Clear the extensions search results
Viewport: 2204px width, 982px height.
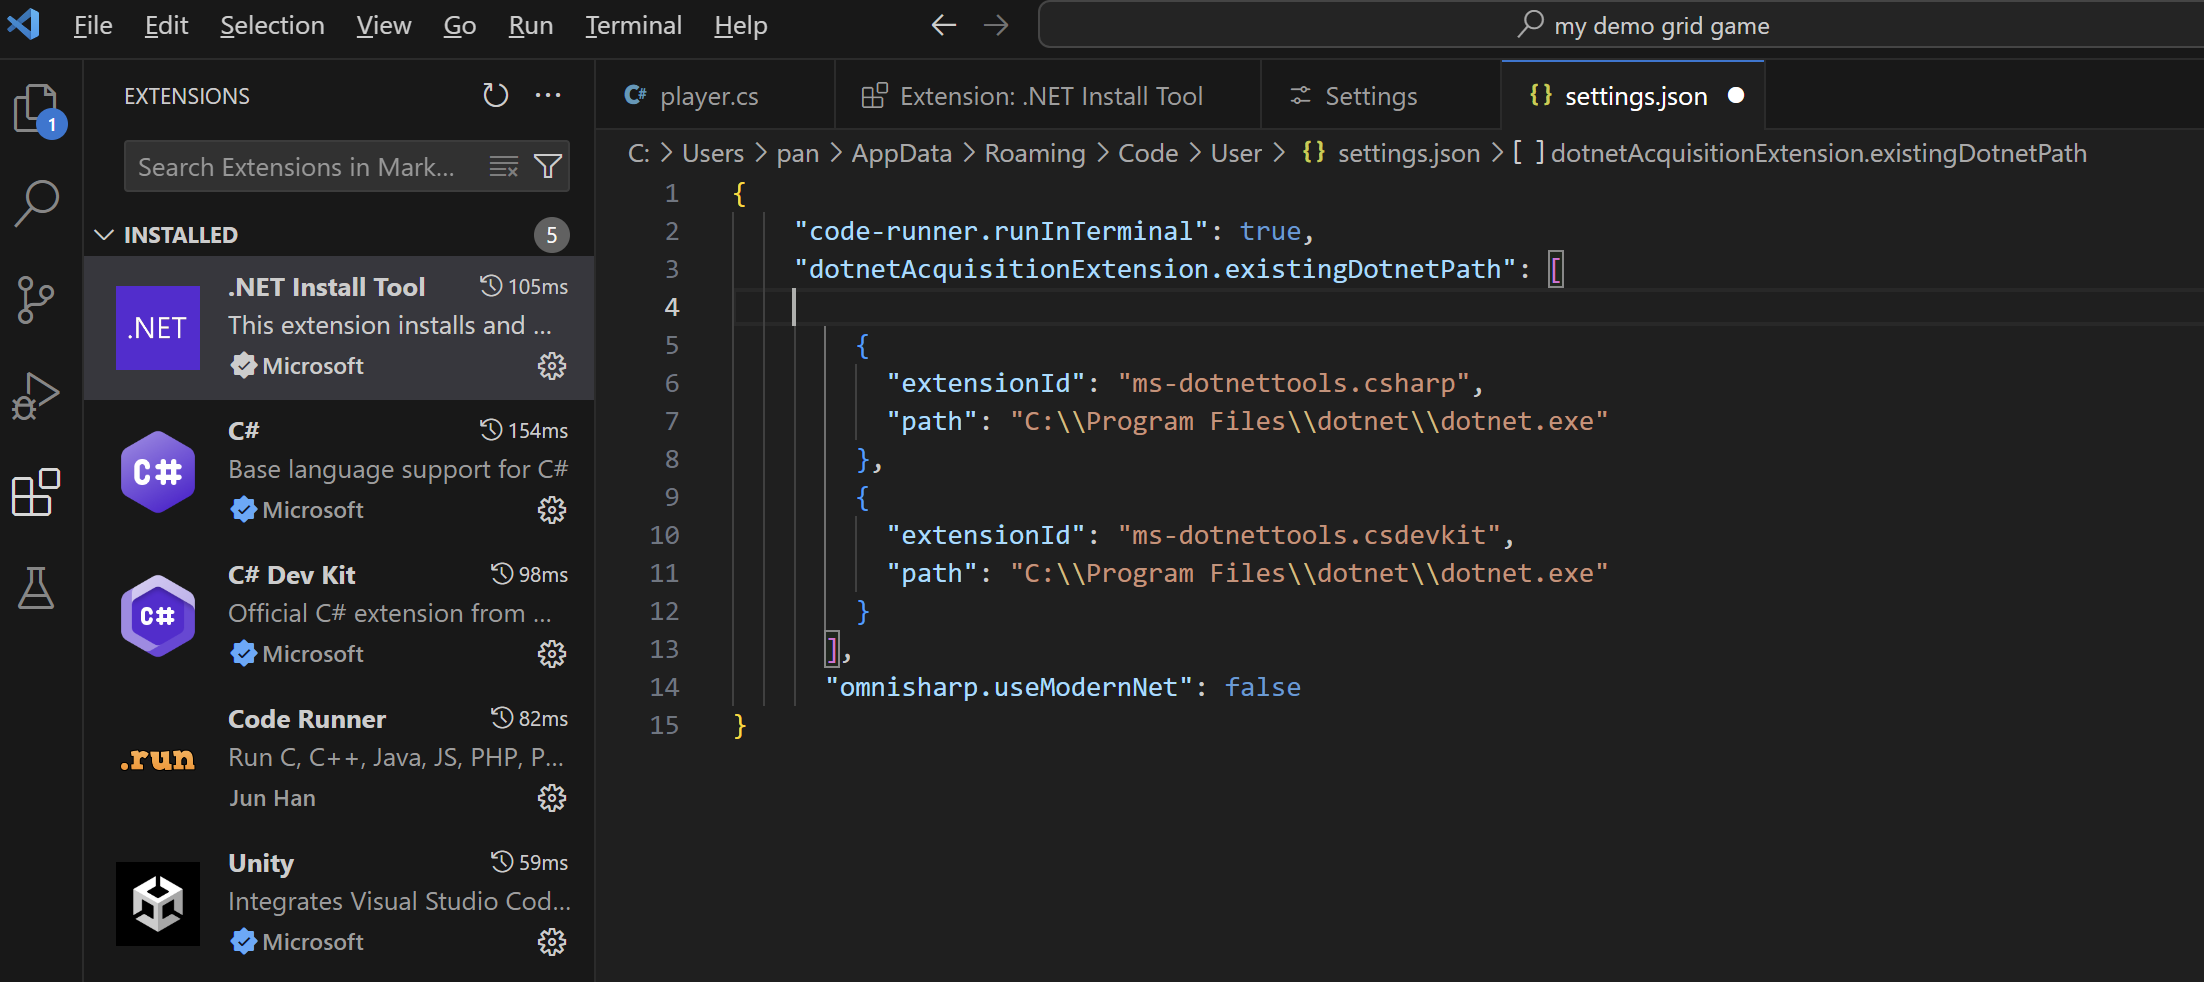tap(504, 166)
